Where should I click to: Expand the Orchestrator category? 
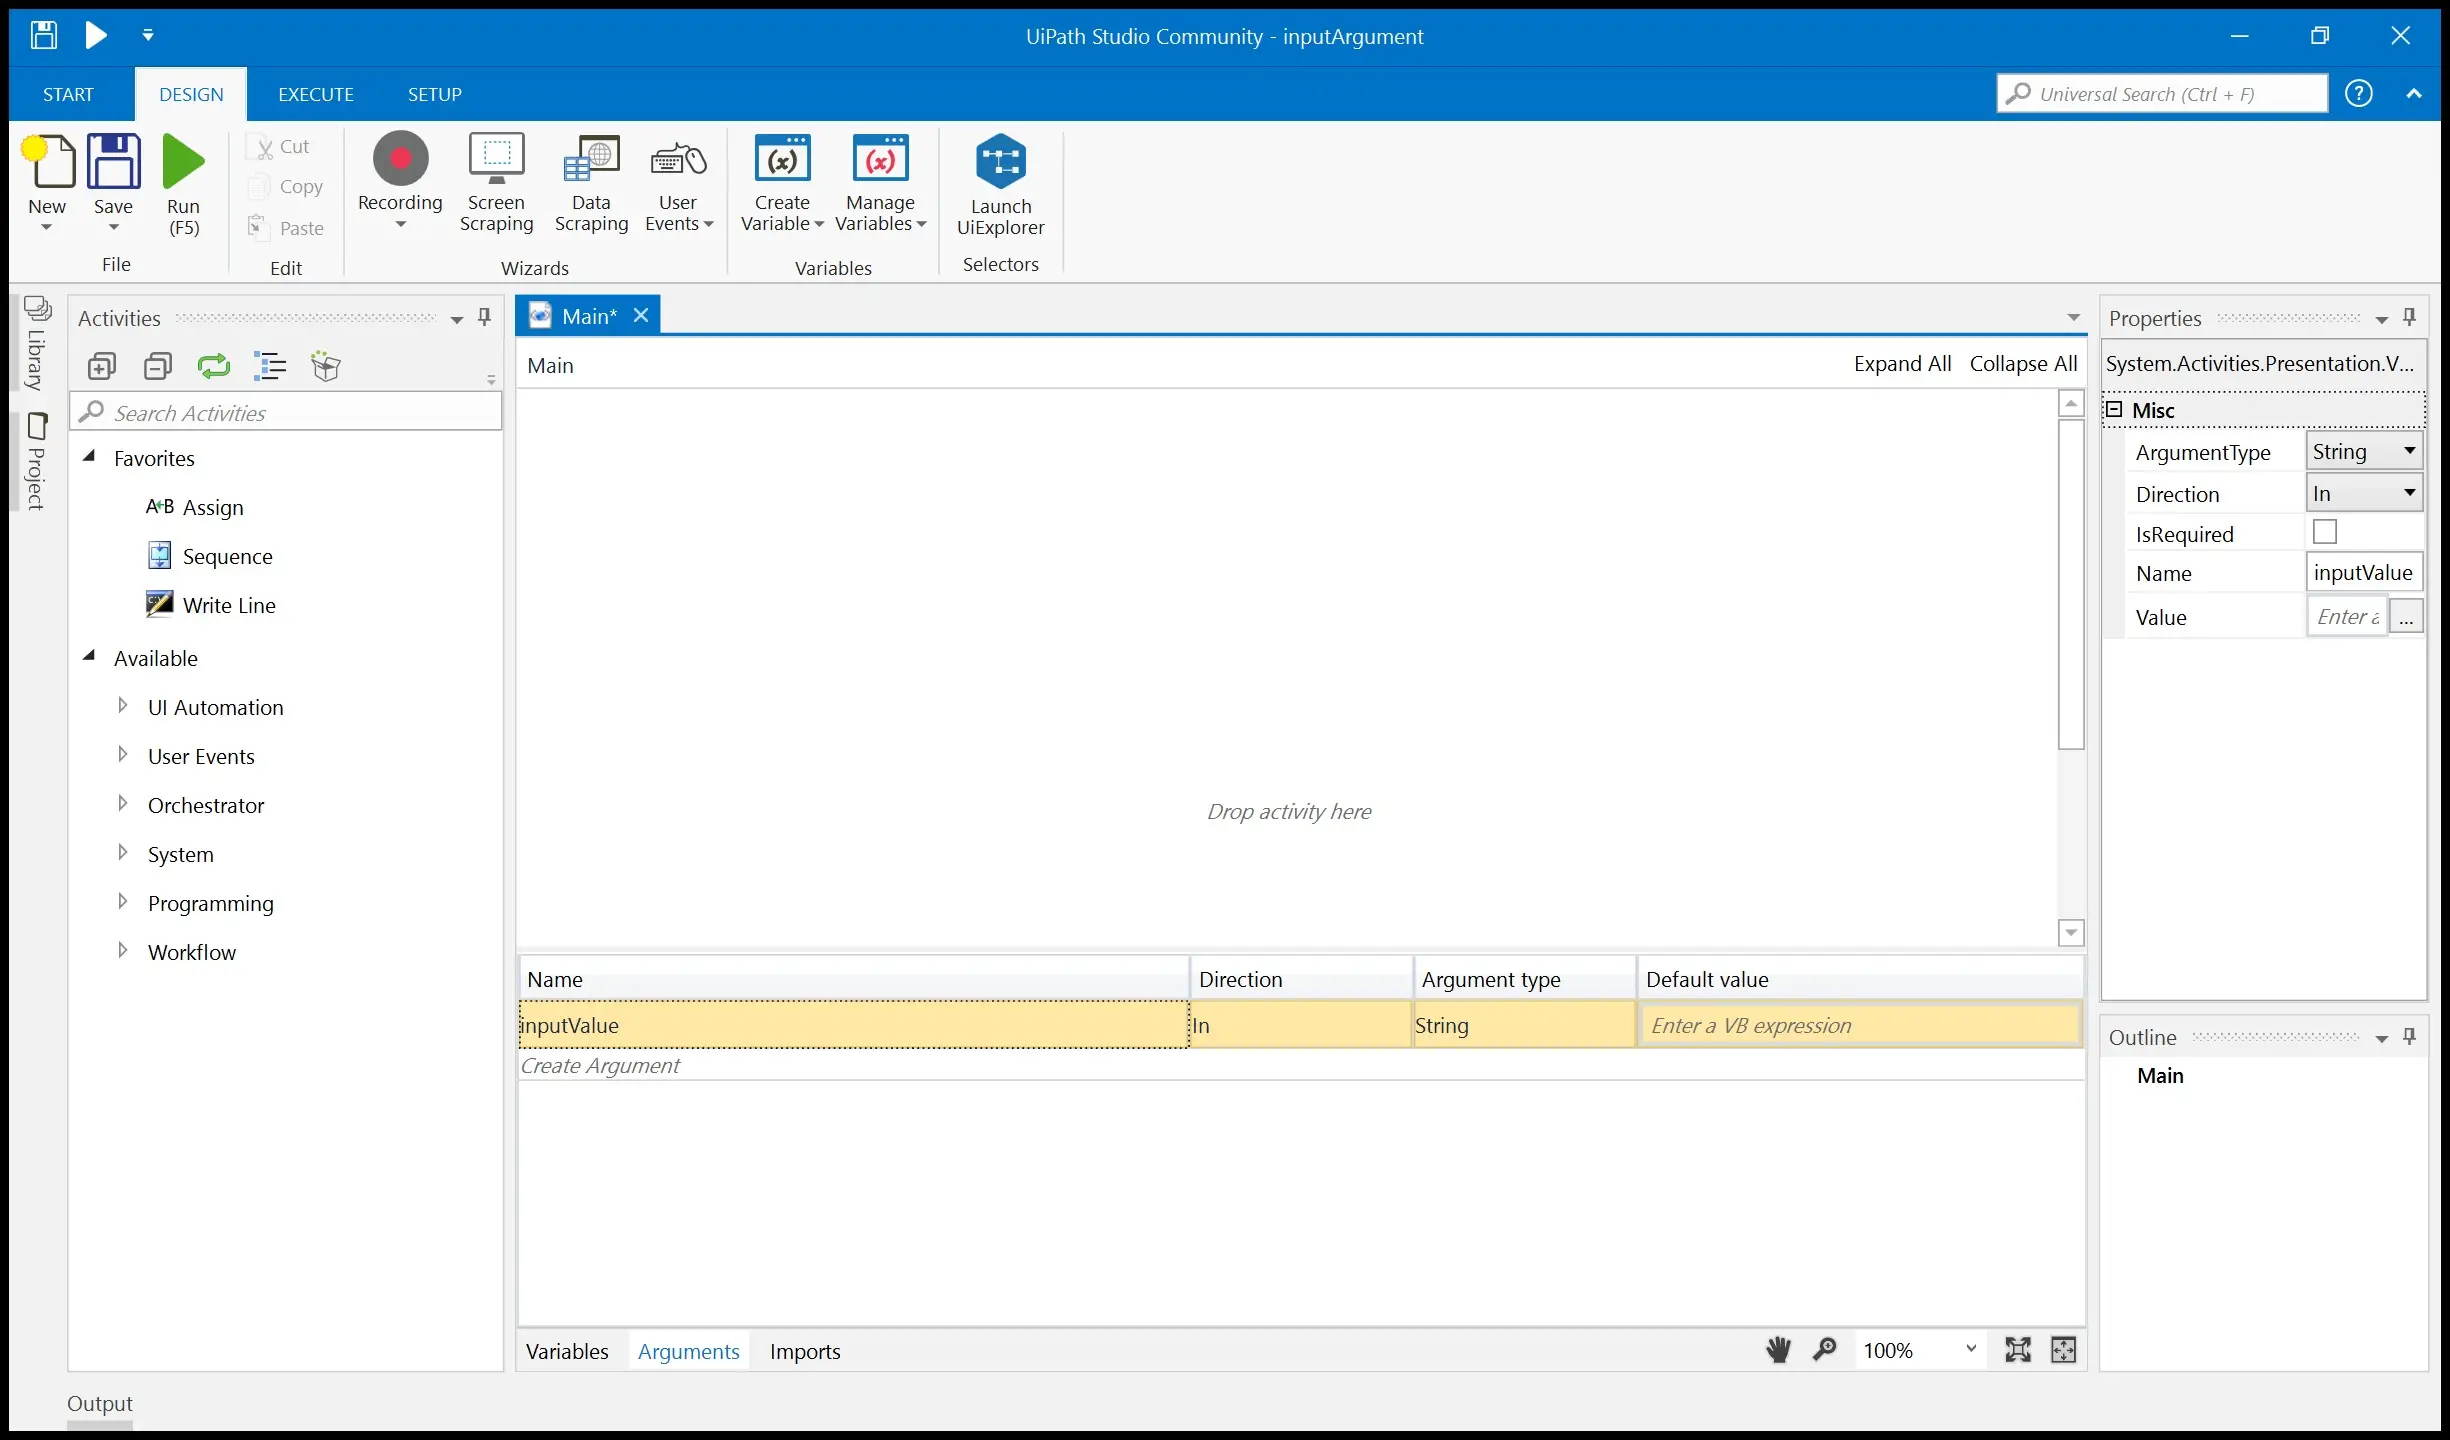(x=122, y=804)
